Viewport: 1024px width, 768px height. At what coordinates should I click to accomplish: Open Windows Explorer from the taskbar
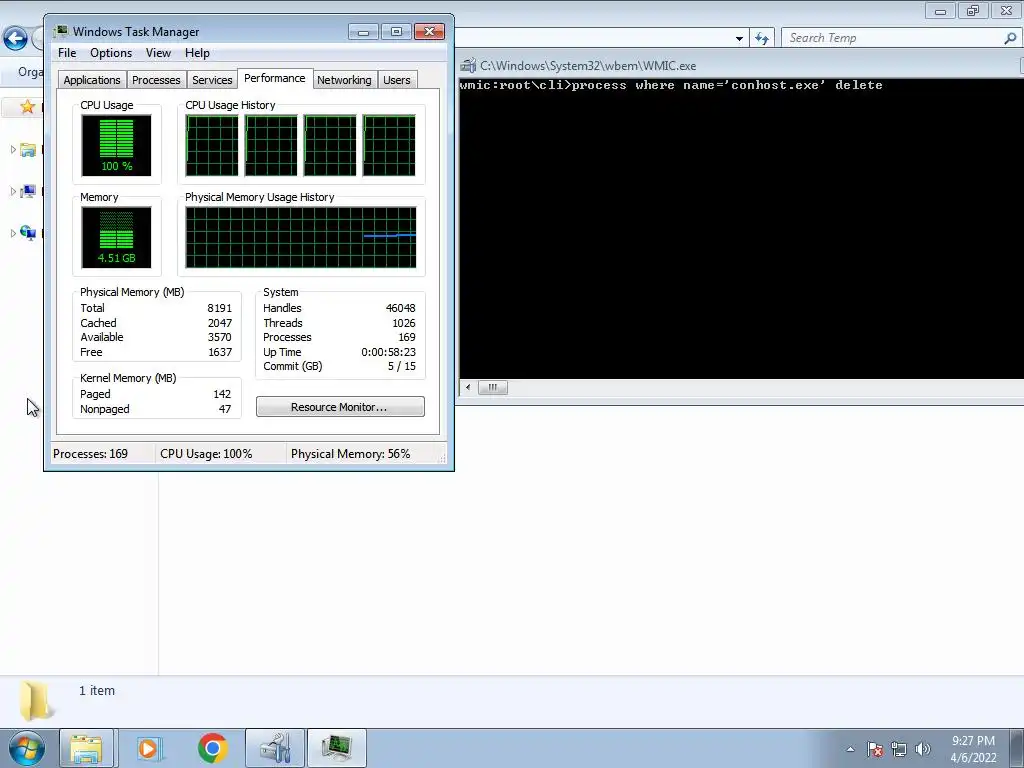pyautogui.click(x=86, y=748)
